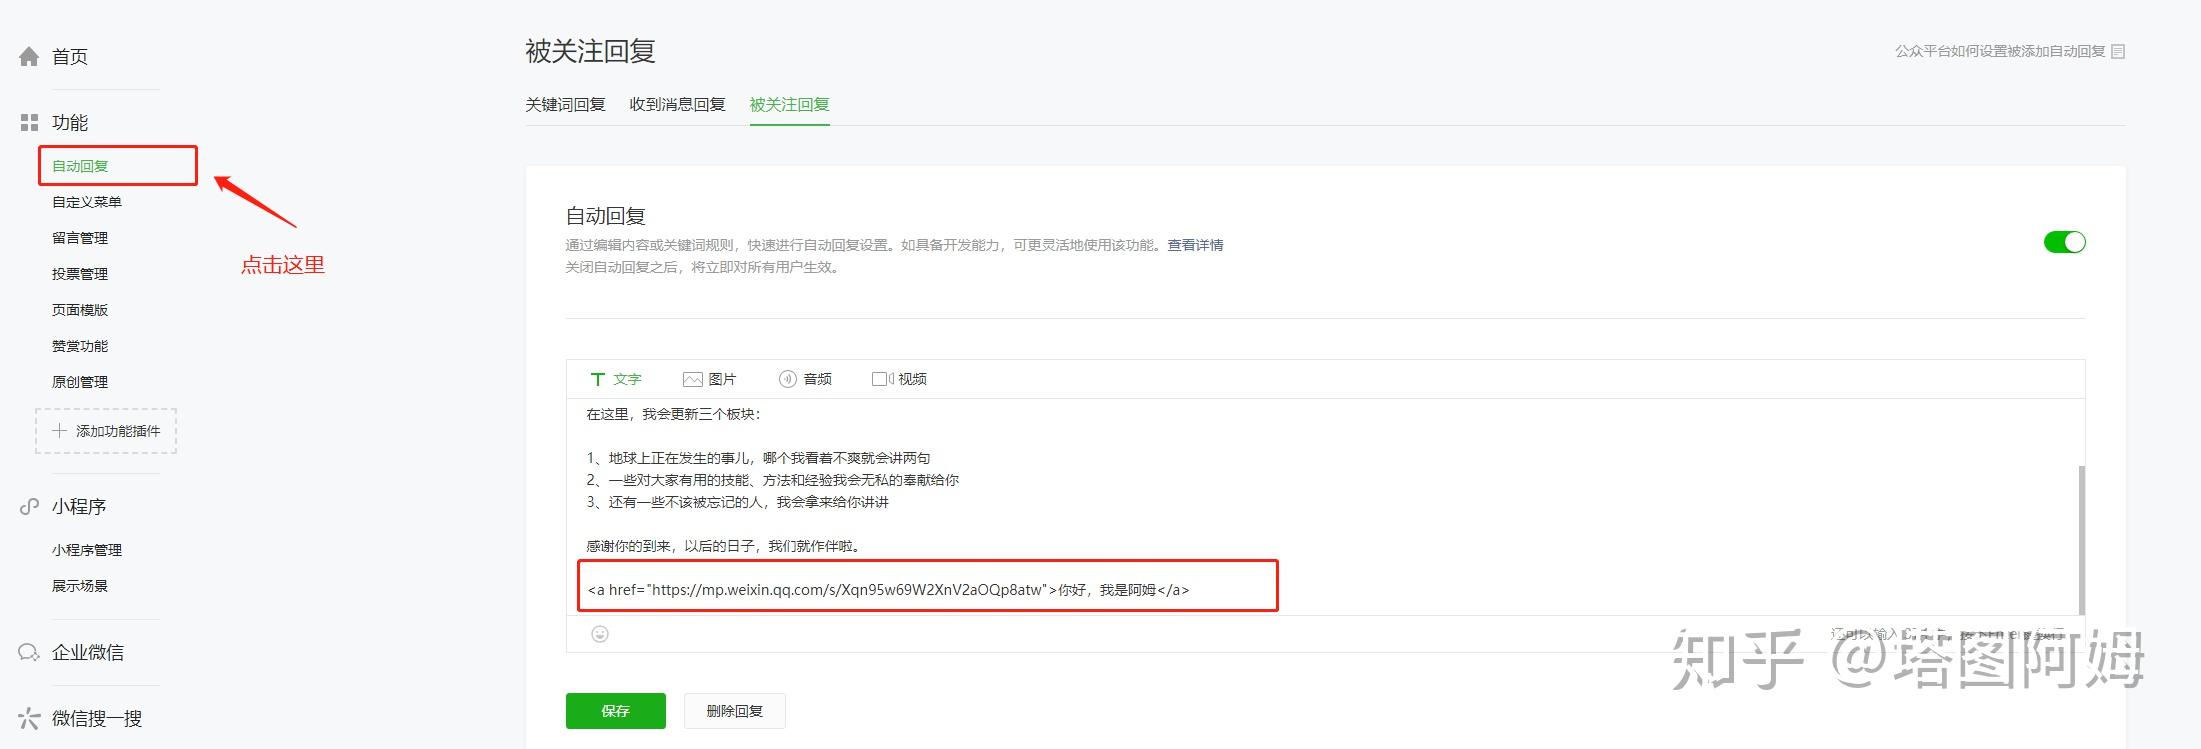Image resolution: width=2201 pixels, height=749 pixels.
Task: Turn off the 自动回复 switch
Action: click(x=2064, y=242)
